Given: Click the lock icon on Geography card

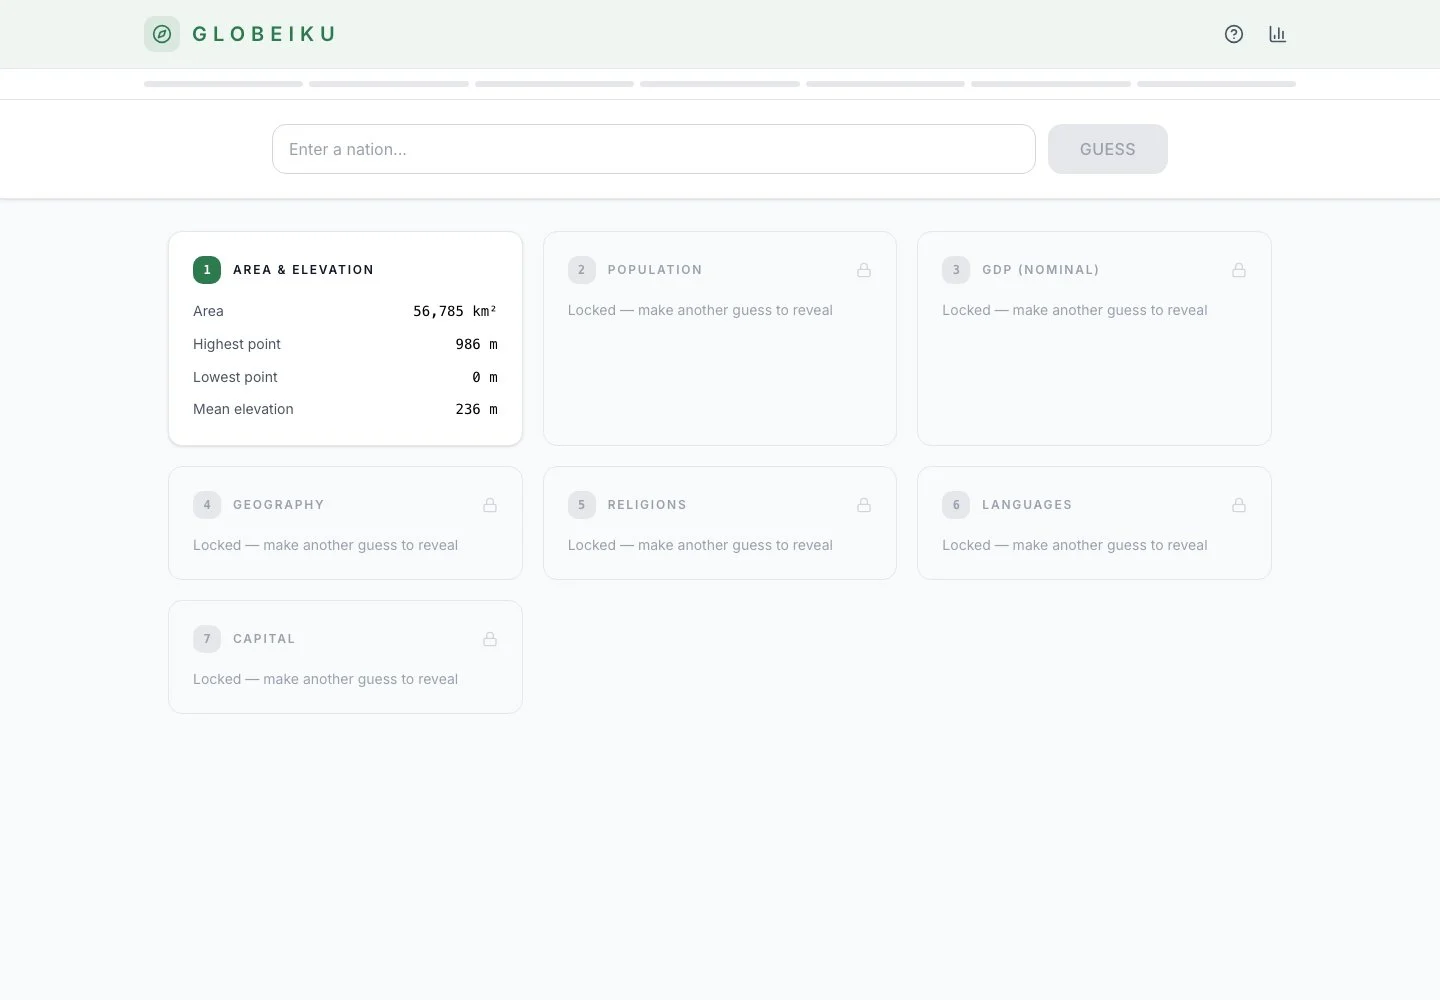Looking at the screenshot, I should click(x=490, y=505).
